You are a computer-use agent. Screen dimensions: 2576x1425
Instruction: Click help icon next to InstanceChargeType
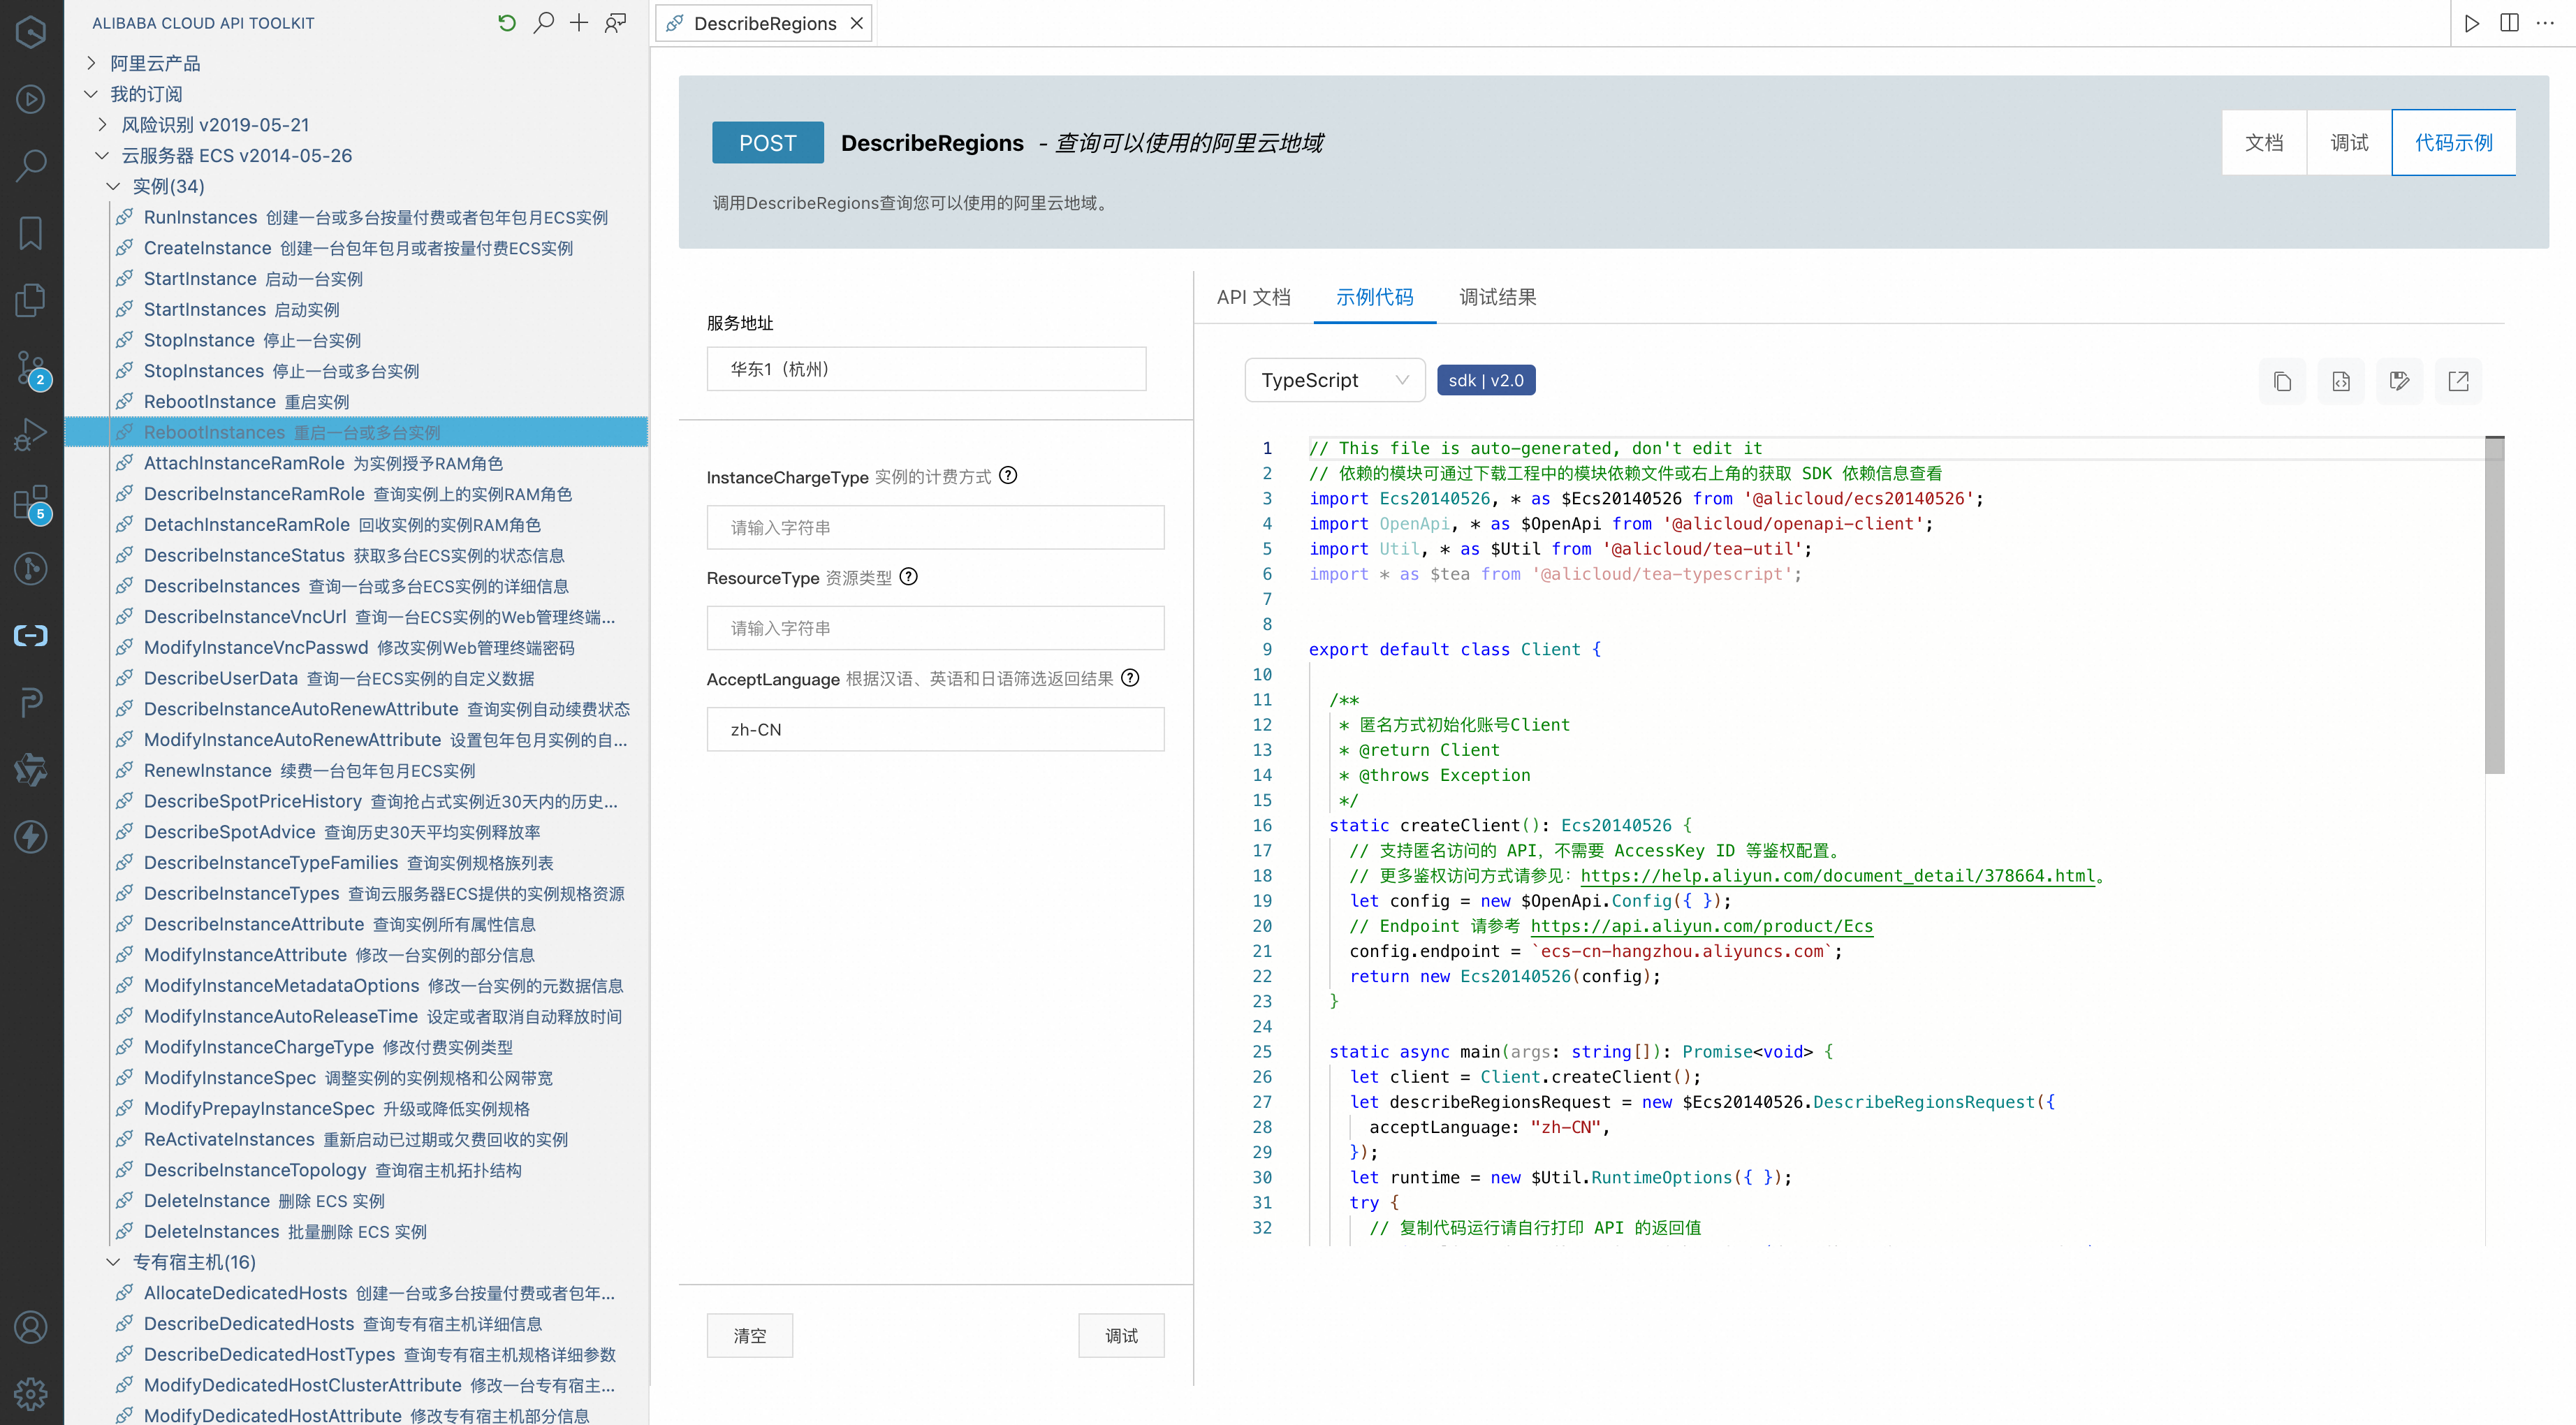click(x=1008, y=476)
